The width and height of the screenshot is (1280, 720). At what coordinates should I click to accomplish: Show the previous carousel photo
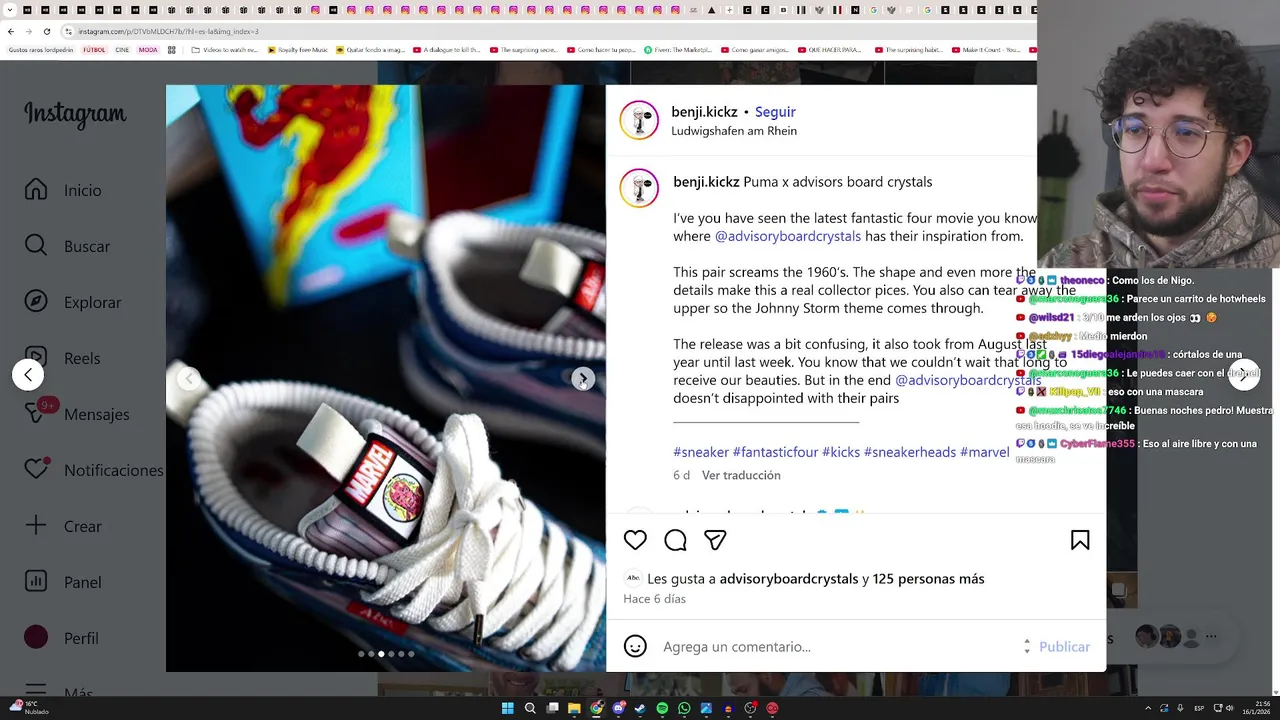pyautogui.click(x=189, y=378)
